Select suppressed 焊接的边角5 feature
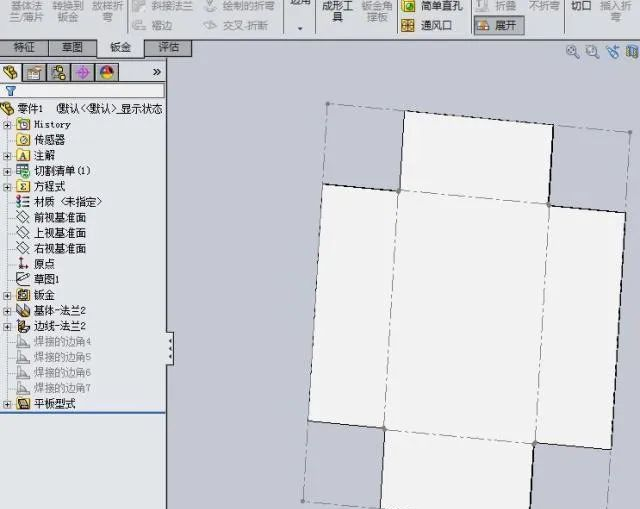 pos(62,357)
